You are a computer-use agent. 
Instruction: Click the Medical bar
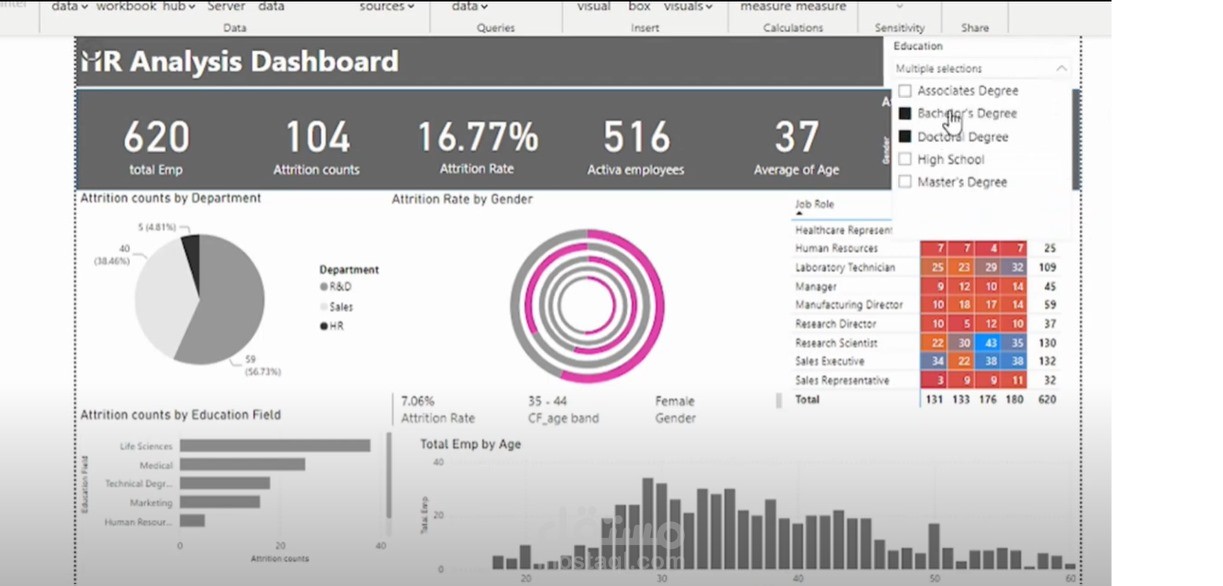click(242, 465)
